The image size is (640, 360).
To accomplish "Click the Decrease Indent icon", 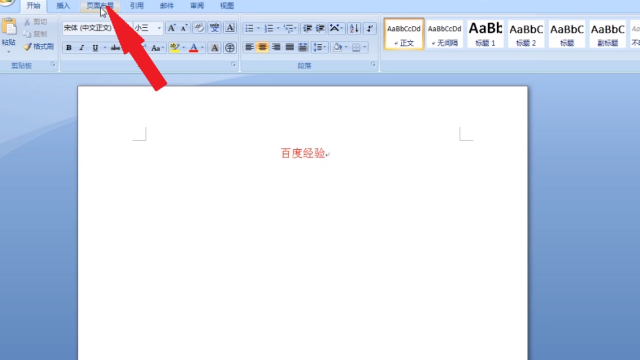I will (307, 28).
